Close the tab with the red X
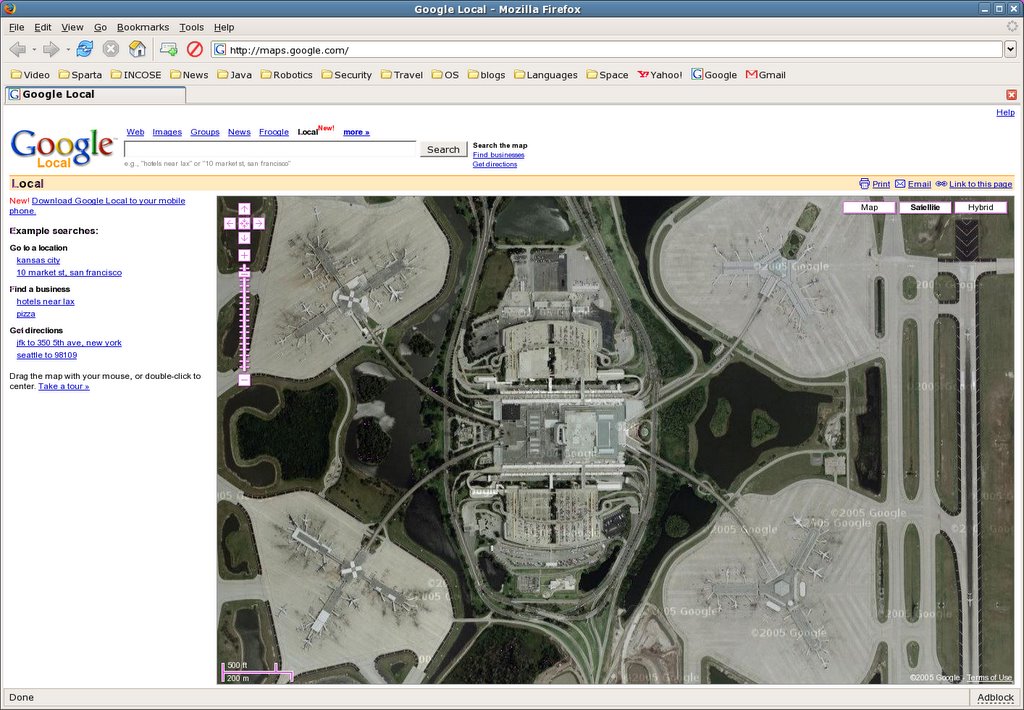This screenshot has width=1024, height=710. click(1012, 95)
